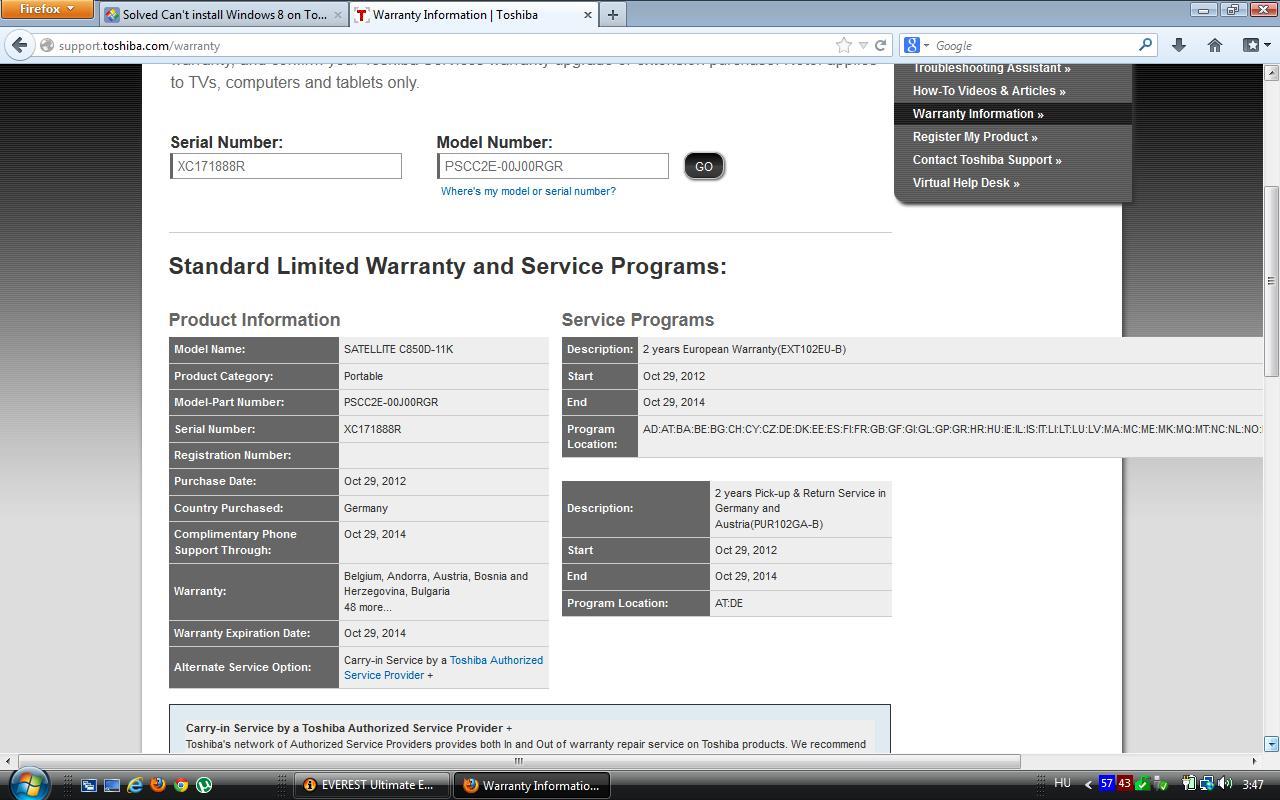Show hidden tray icons arrow
This screenshot has width=1280, height=800.
point(1088,785)
